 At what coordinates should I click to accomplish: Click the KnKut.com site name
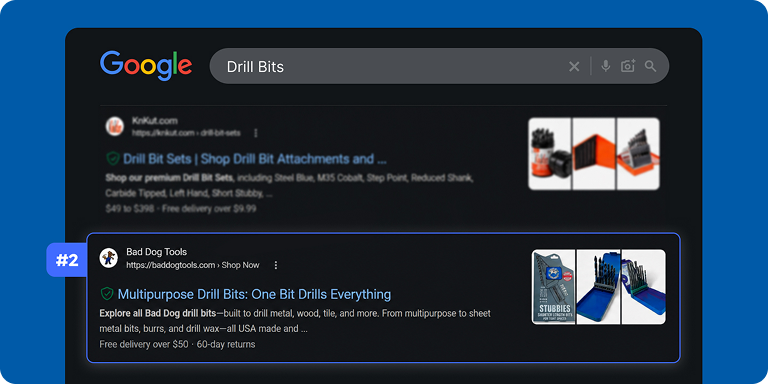point(155,121)
